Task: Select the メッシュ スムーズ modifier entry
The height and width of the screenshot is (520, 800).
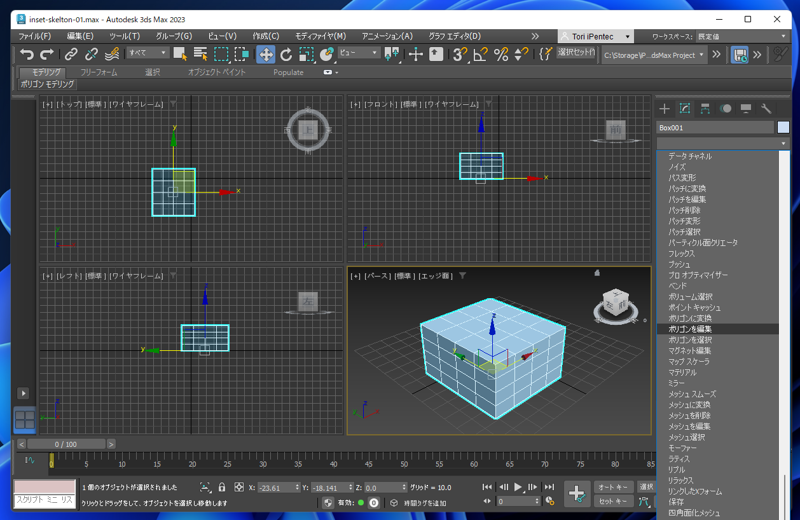Action: click(x=717, y=394)
